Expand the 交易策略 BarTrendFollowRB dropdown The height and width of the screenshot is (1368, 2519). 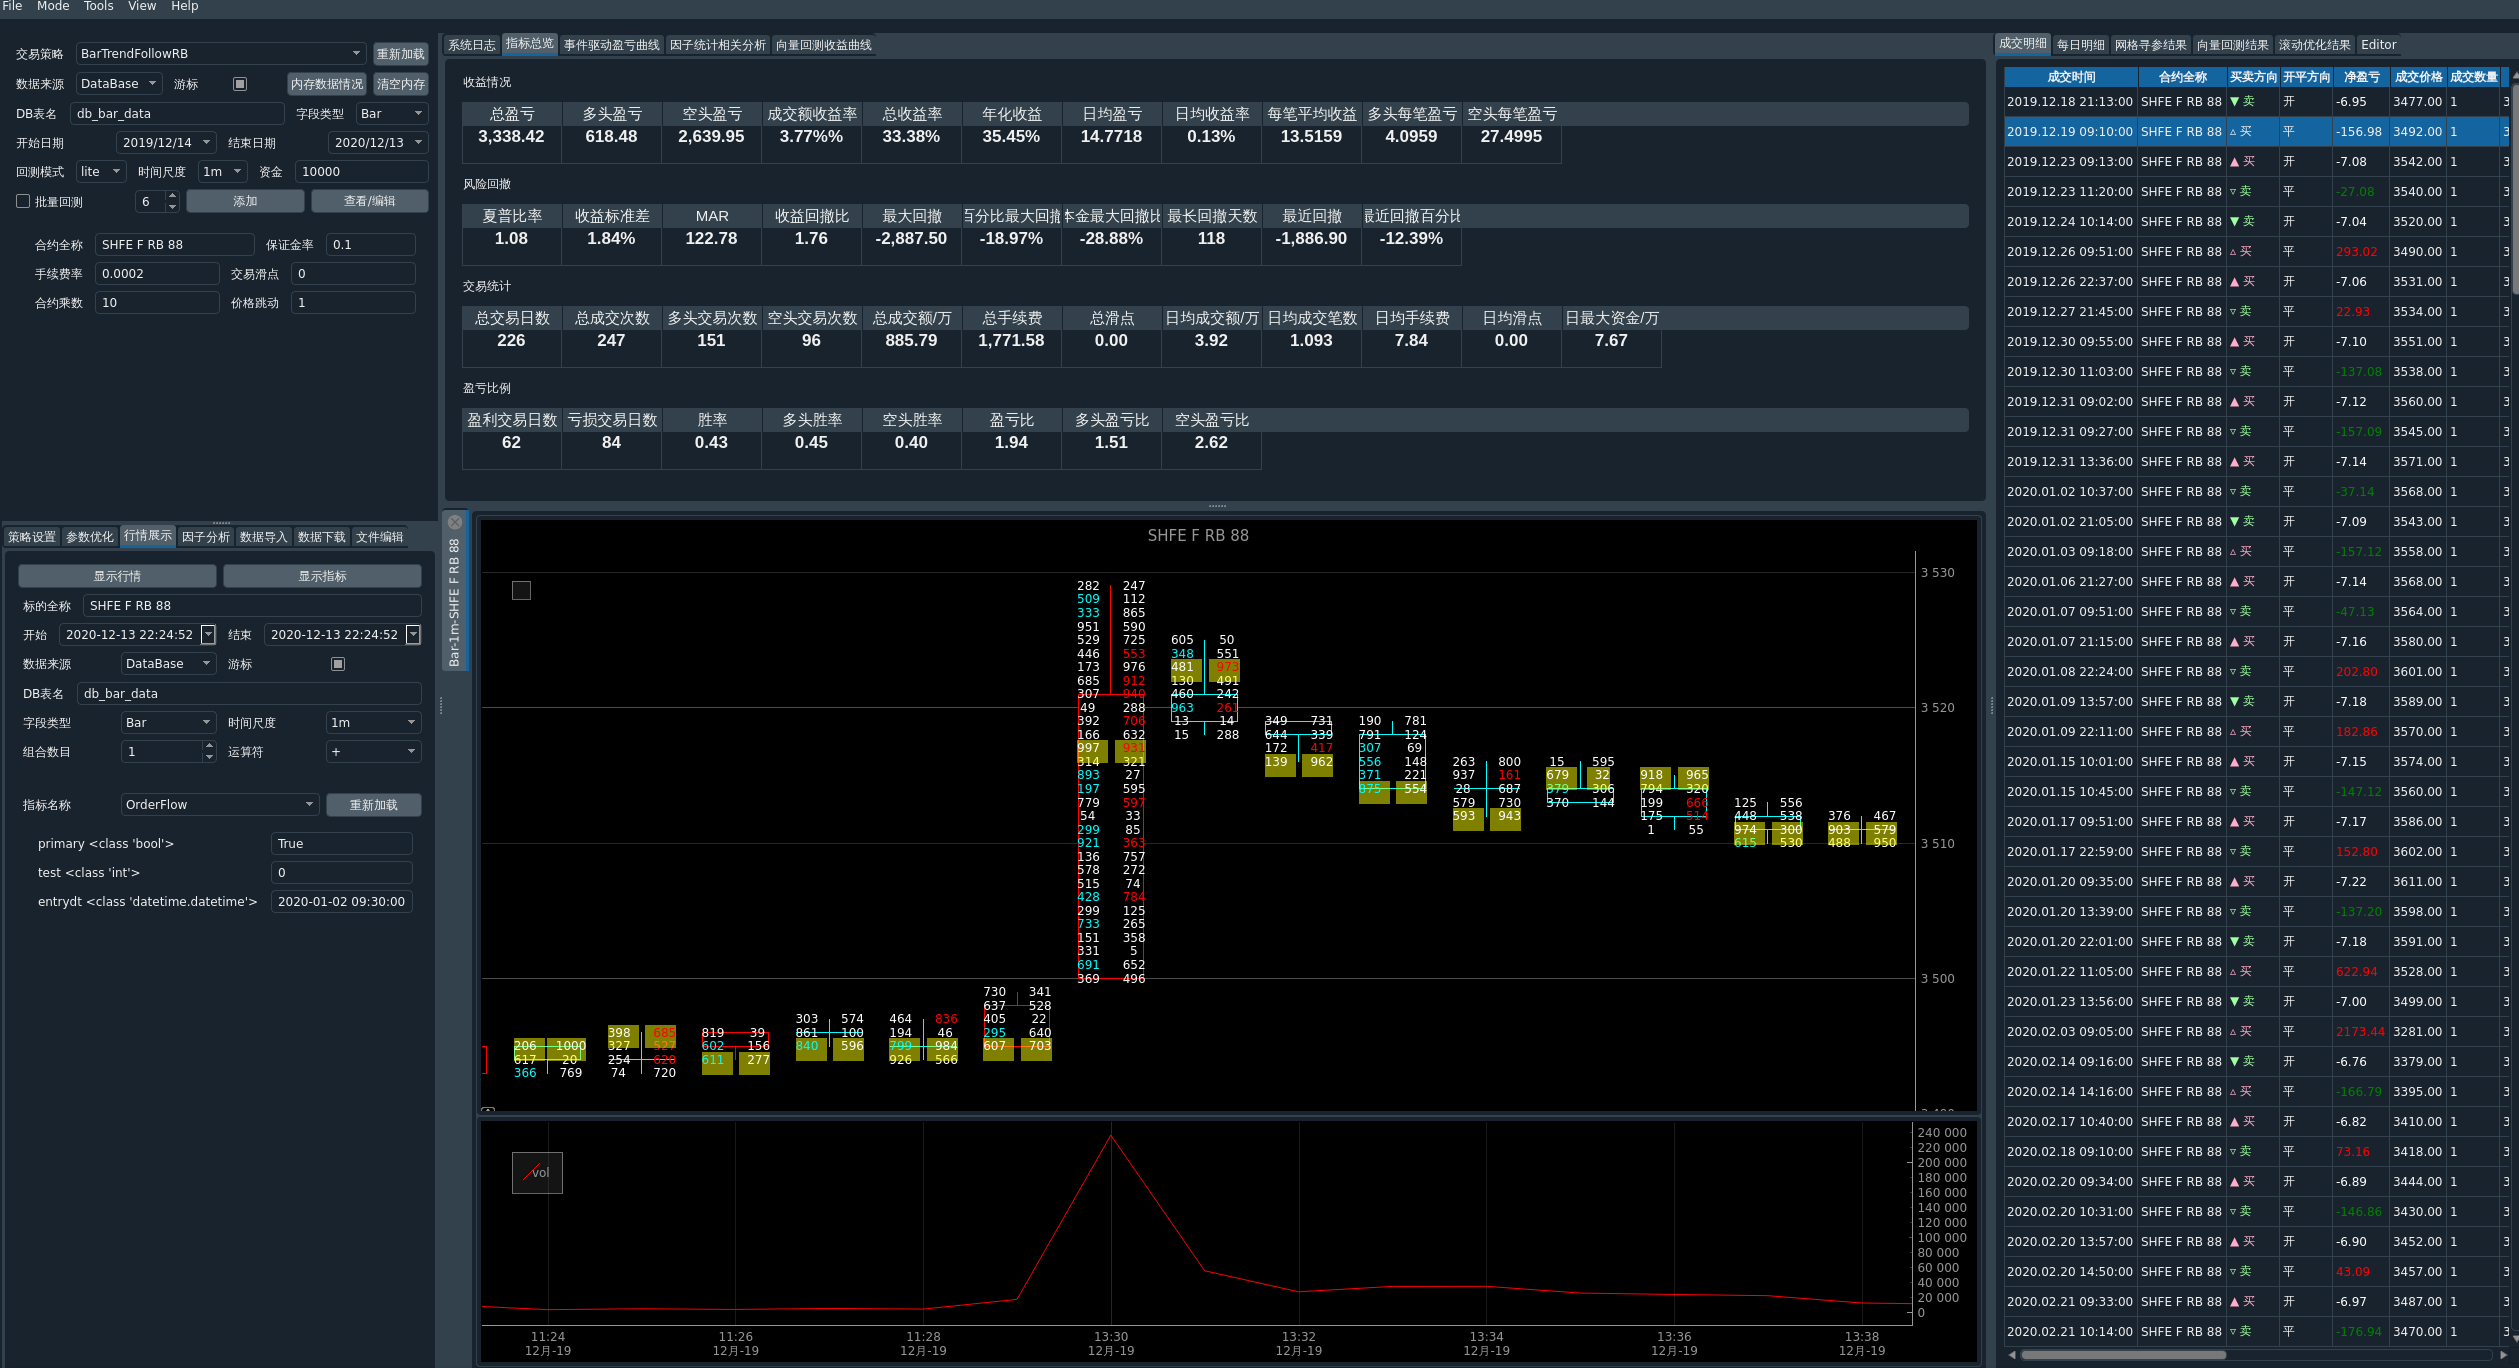coord(355,54)
